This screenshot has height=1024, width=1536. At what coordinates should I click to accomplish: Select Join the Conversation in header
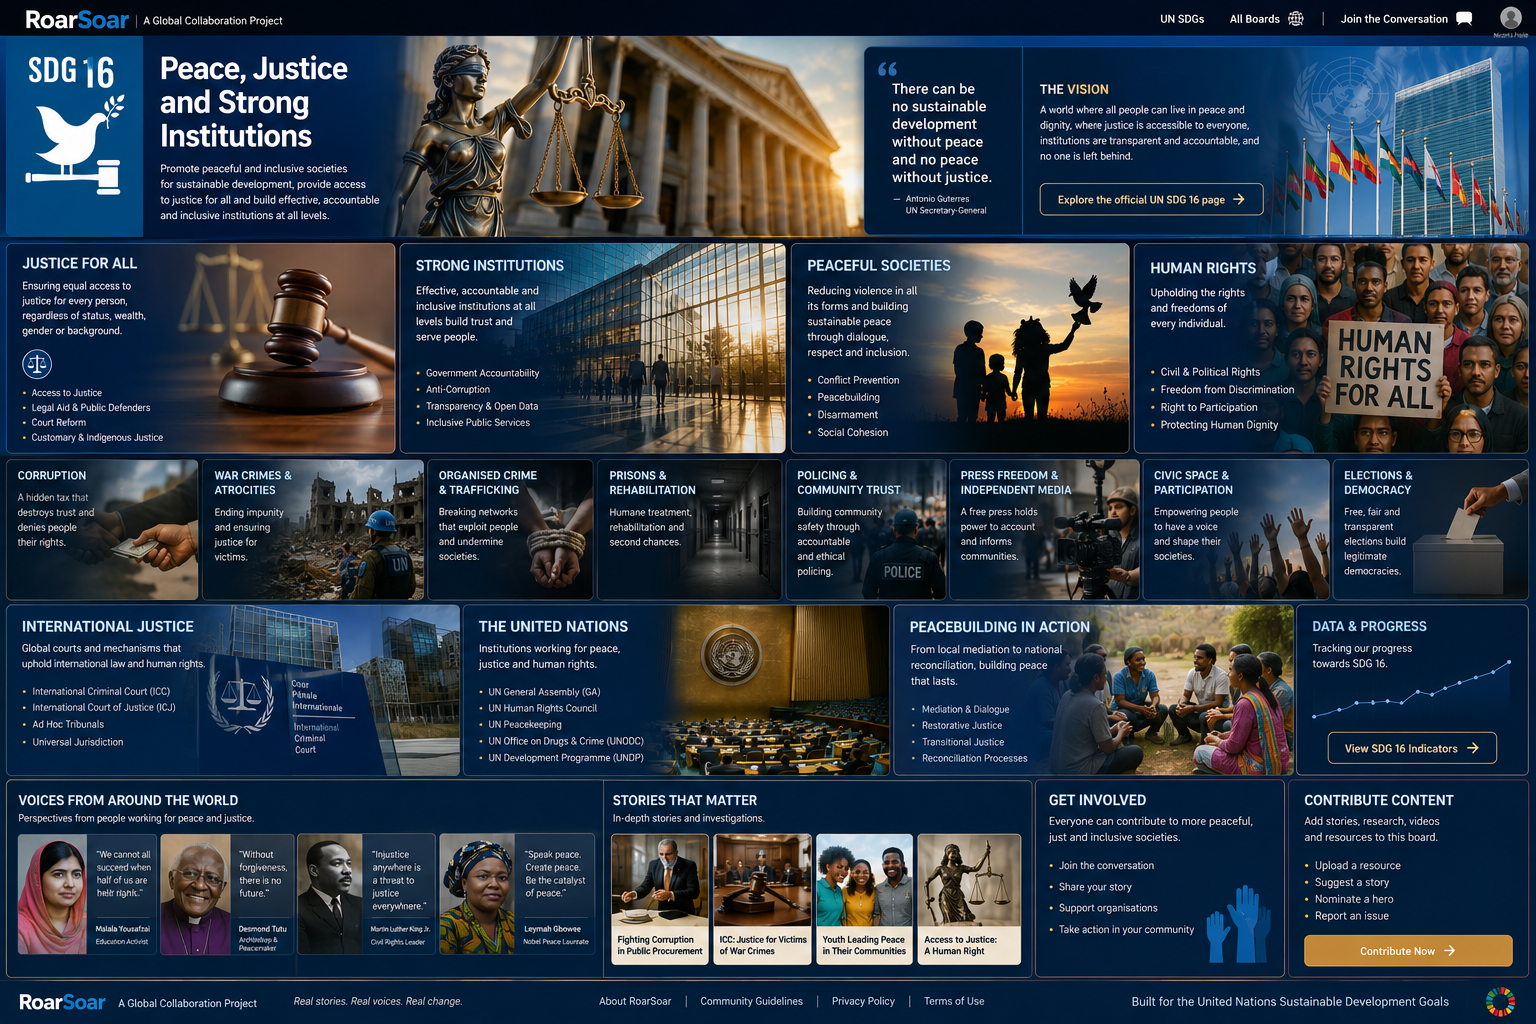1394,19
